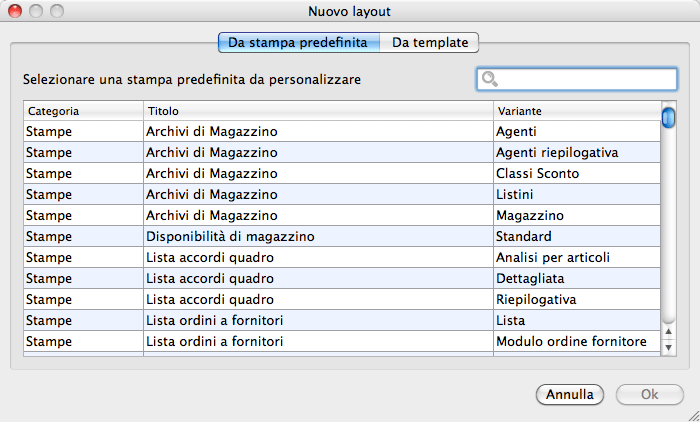This screenshot has width=700, height=422.
Task: Select Lista accordi quadro Dettagliata row
Action: click(340, 278)
